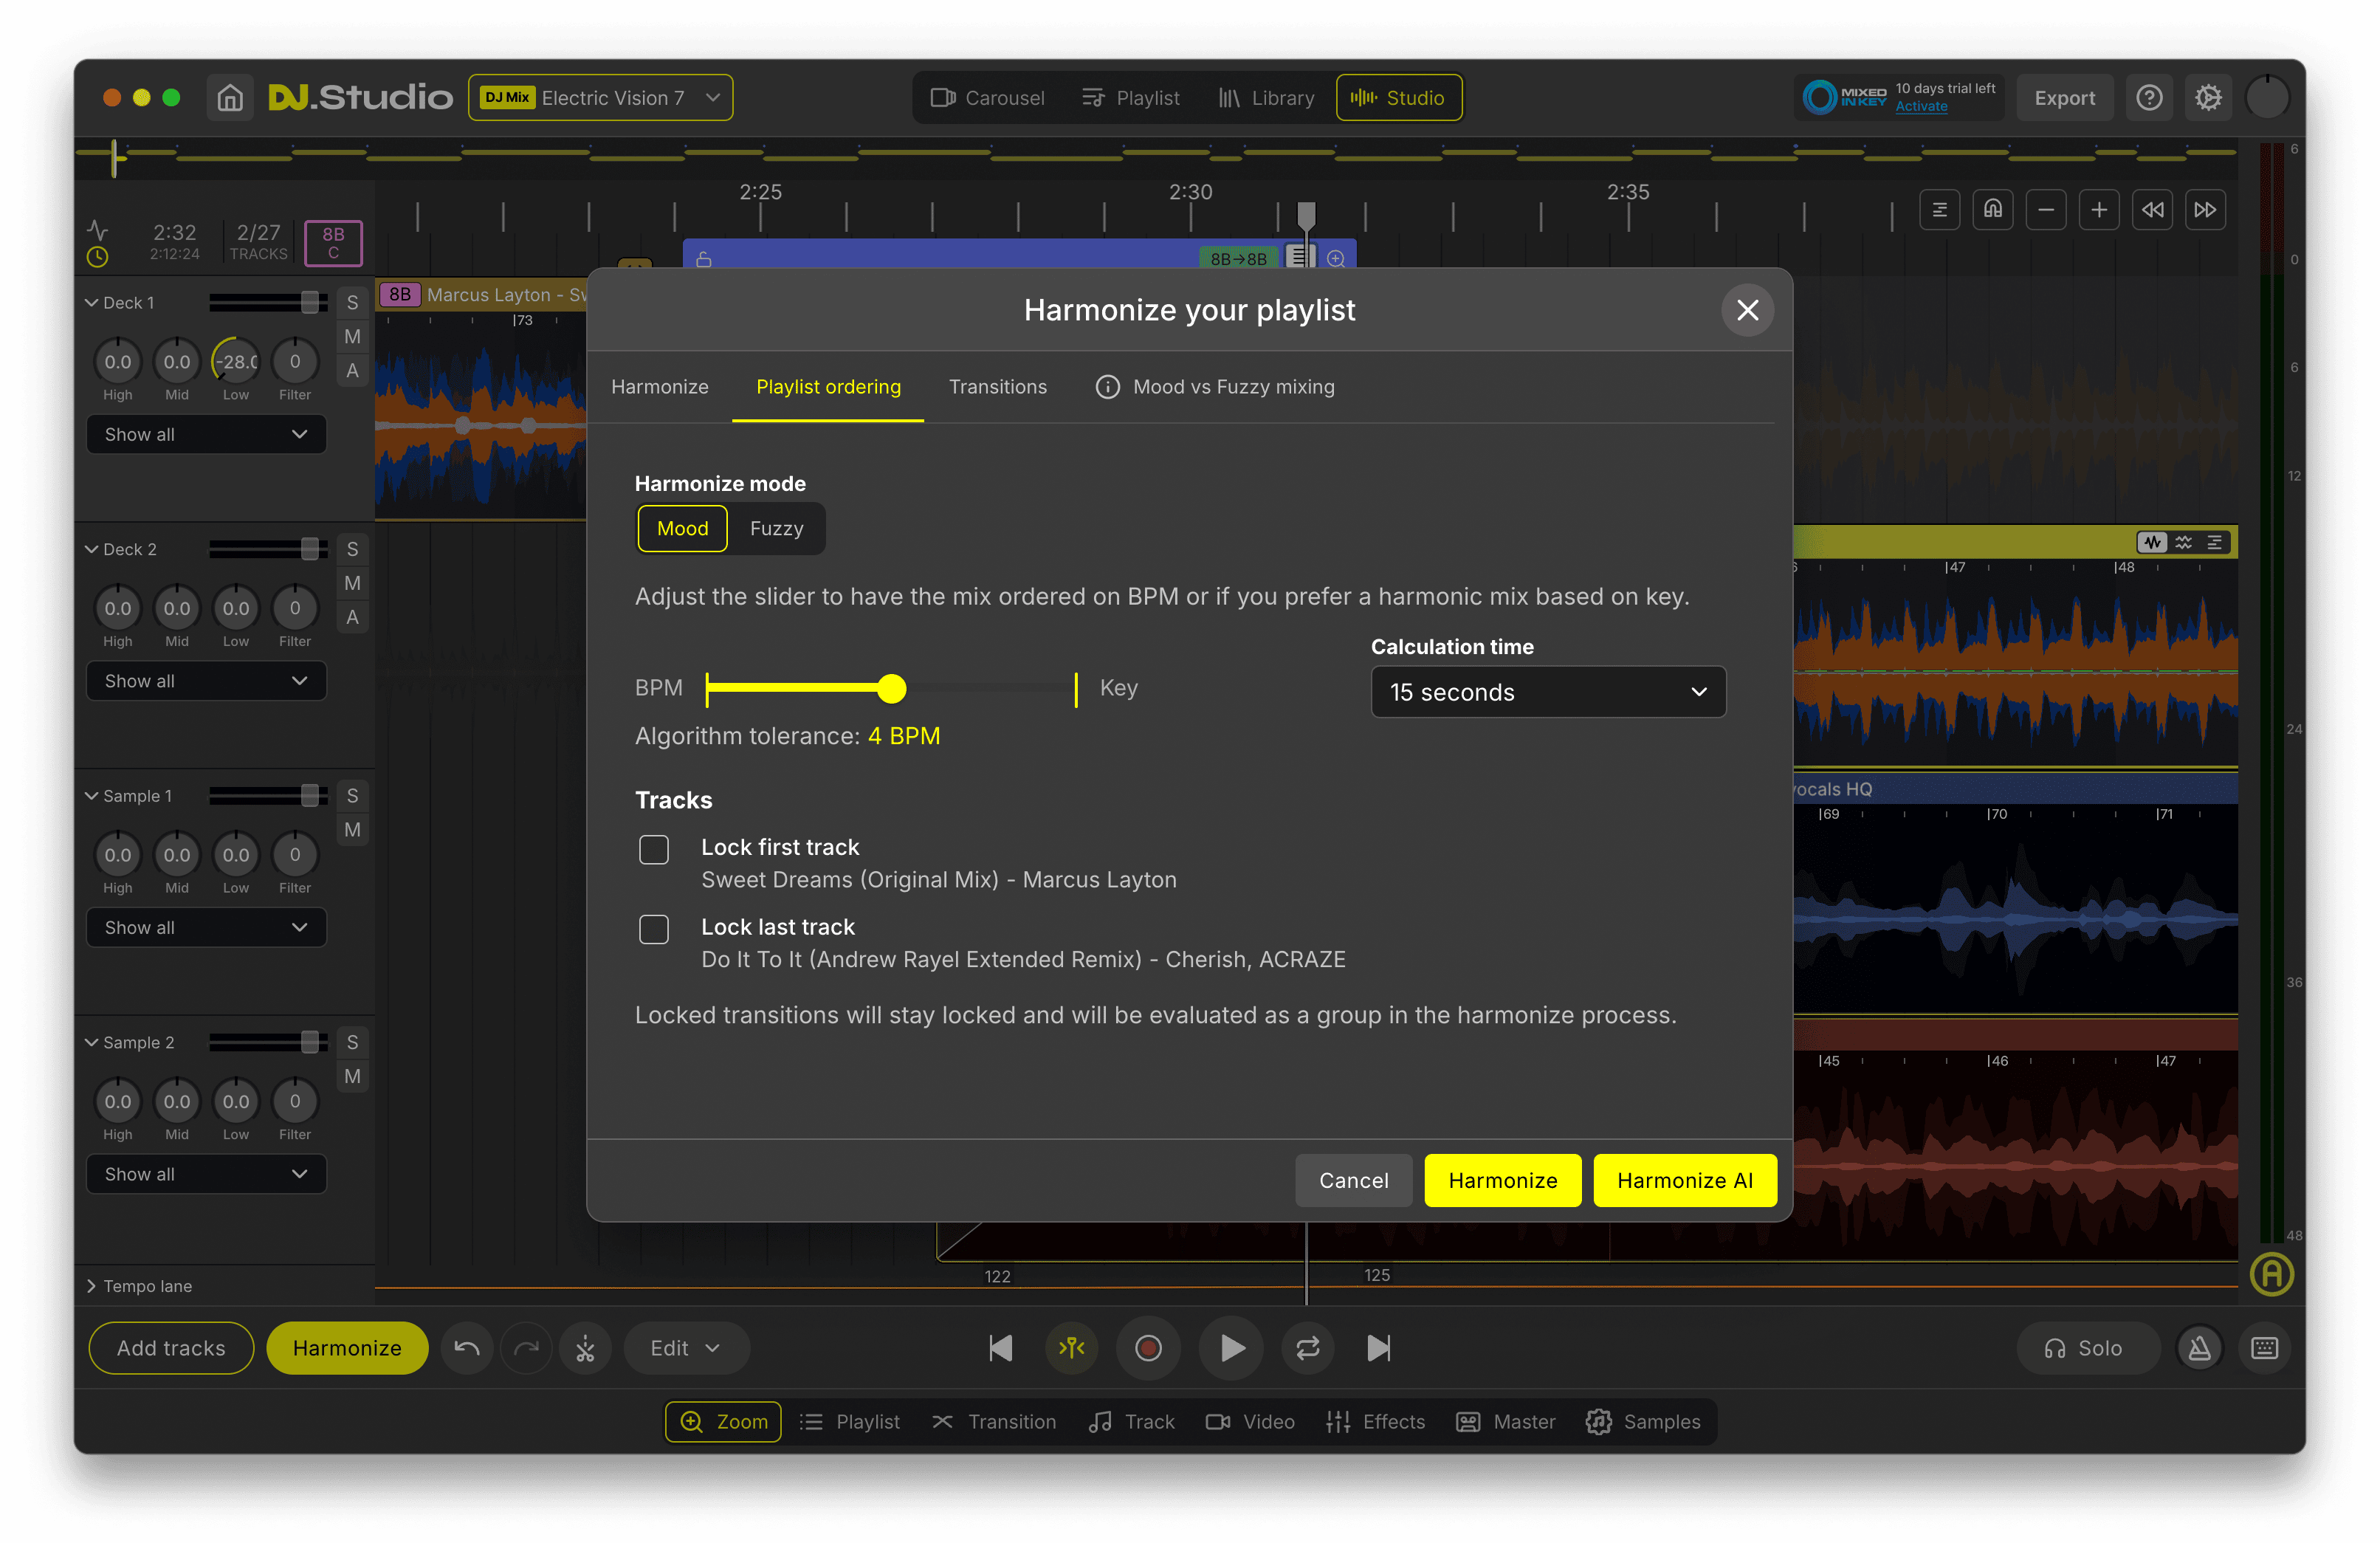Viewport: 2380px width, 1543px height.
Task: Open the Calculation time dropdown
Action: pos(1548,692)
